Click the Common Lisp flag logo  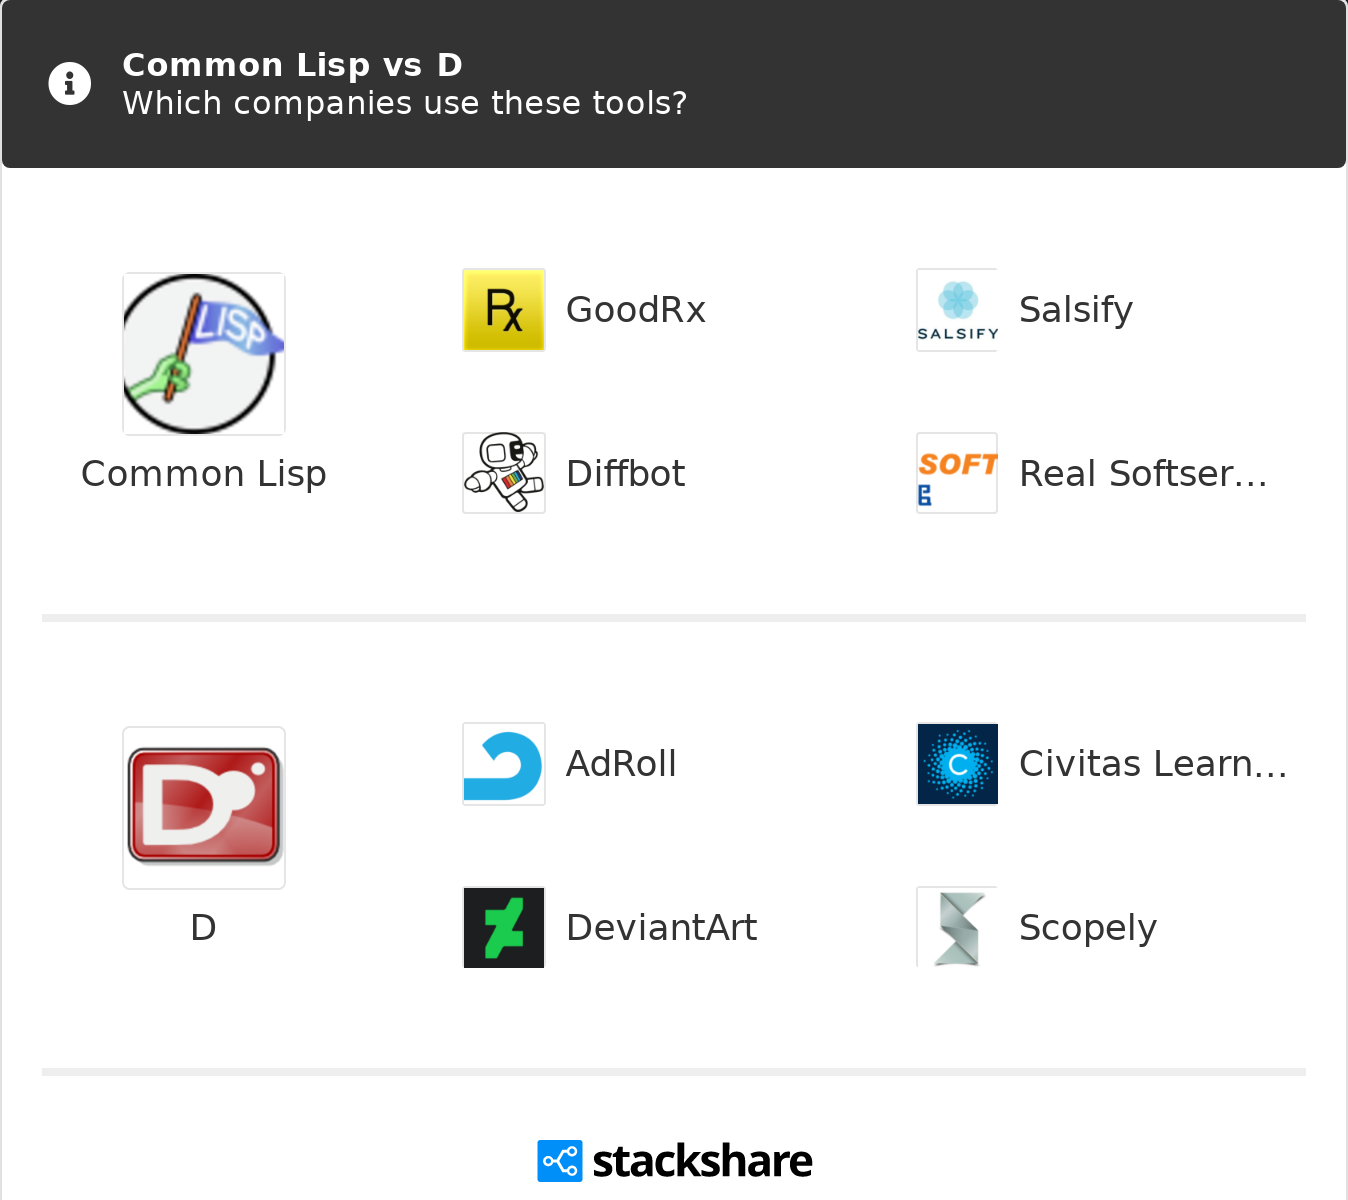tap(204, 354)
